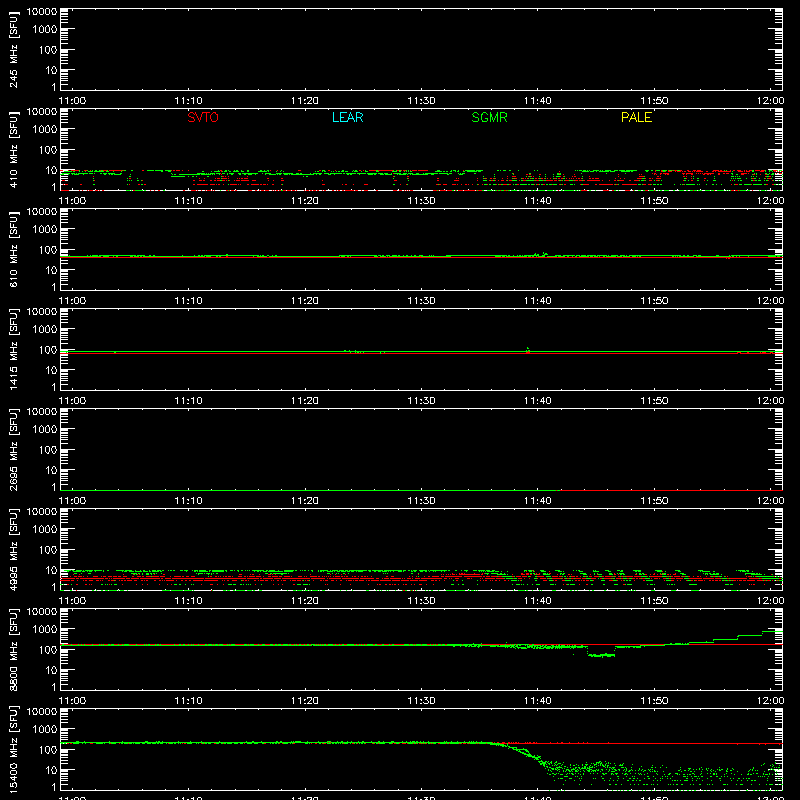This screenshot has width=800, height=800.
Task: Click 12:00 time label under 245 MHz panel
Action: (770, 101)
